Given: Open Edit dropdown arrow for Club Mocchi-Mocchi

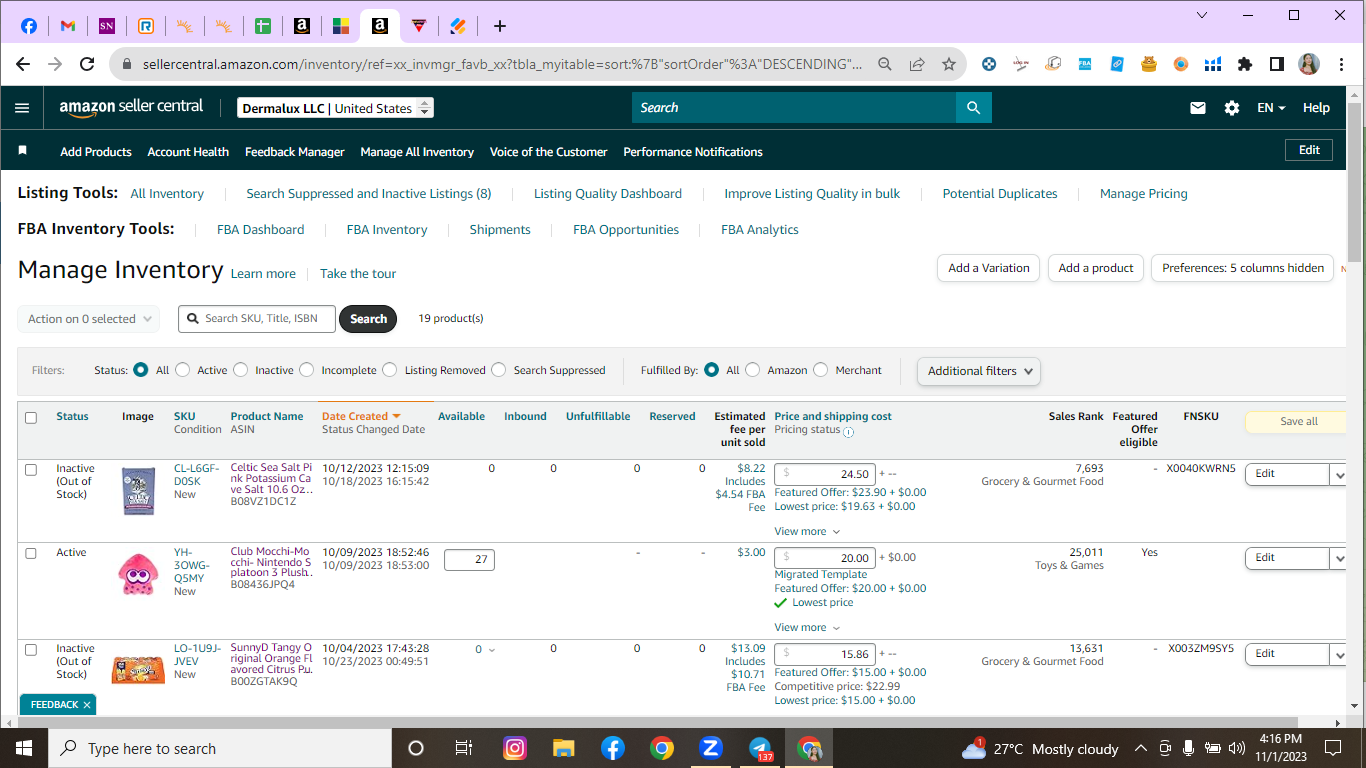Looking at the screenshot, I should click(x=1338, y=558).
